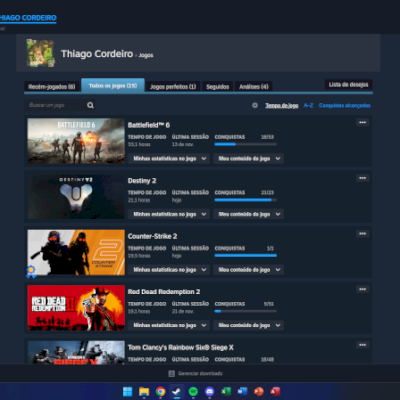400x400 pixels.
Task: Open the three-dots menu for Destiny 2
Action: [362, 178]
